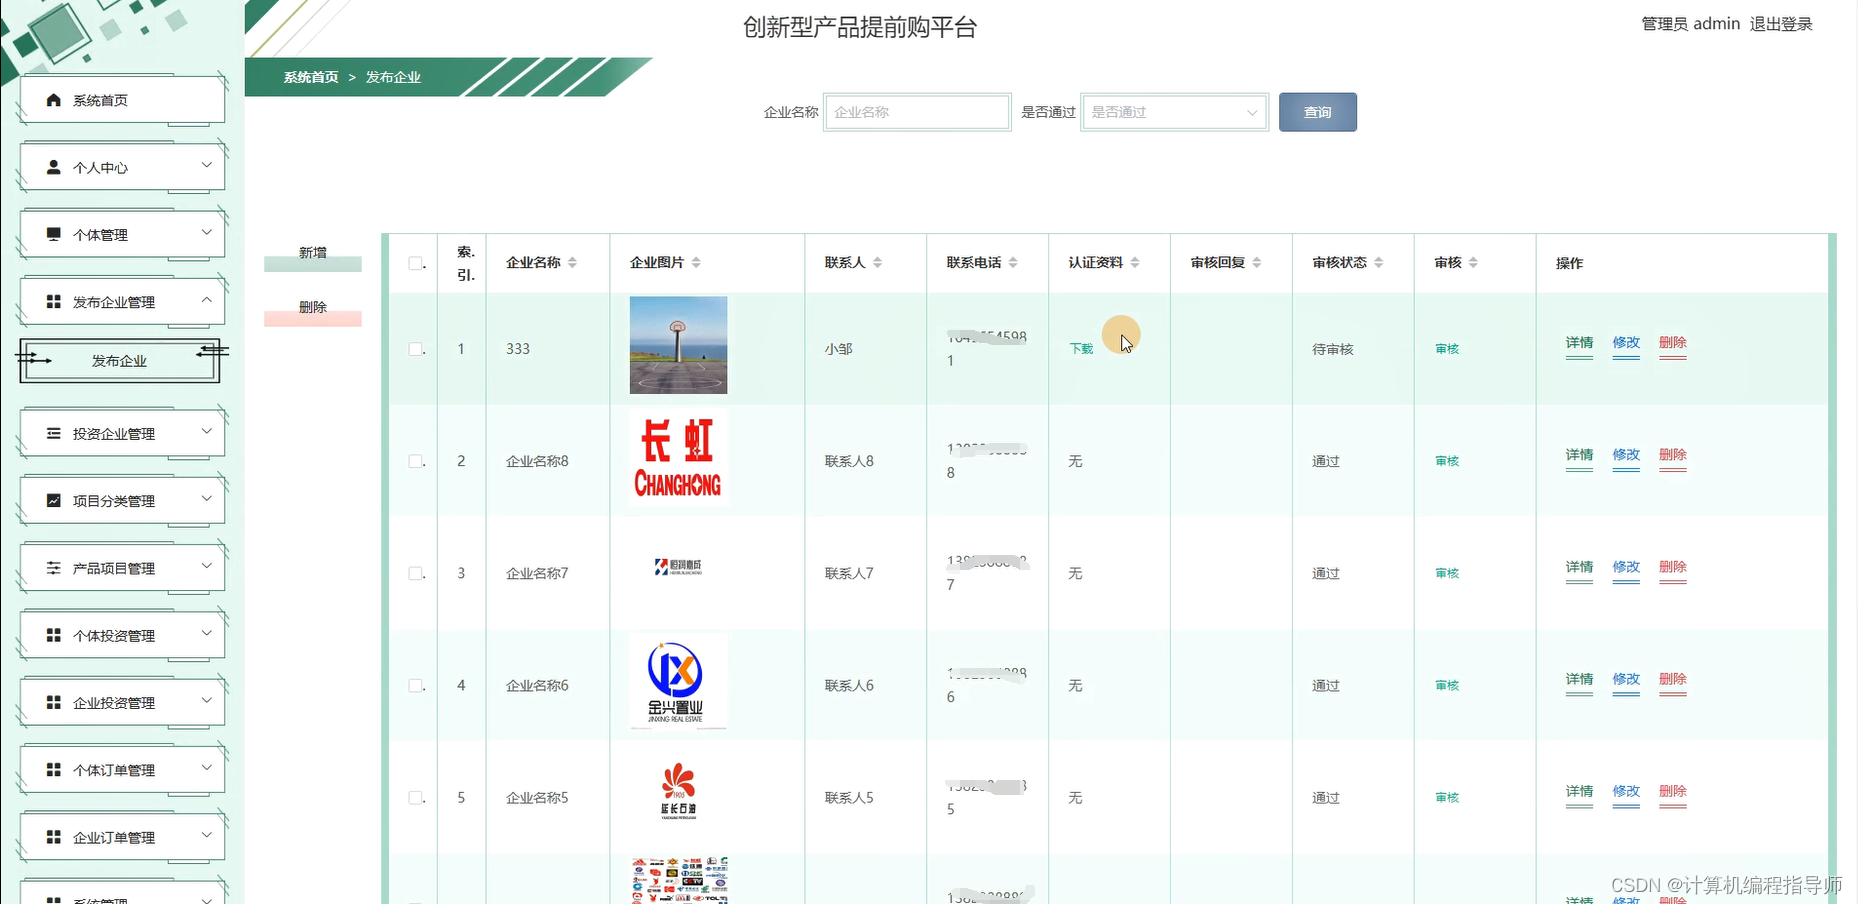Check the row checkbox for 企业名称5

click(415, 797)
